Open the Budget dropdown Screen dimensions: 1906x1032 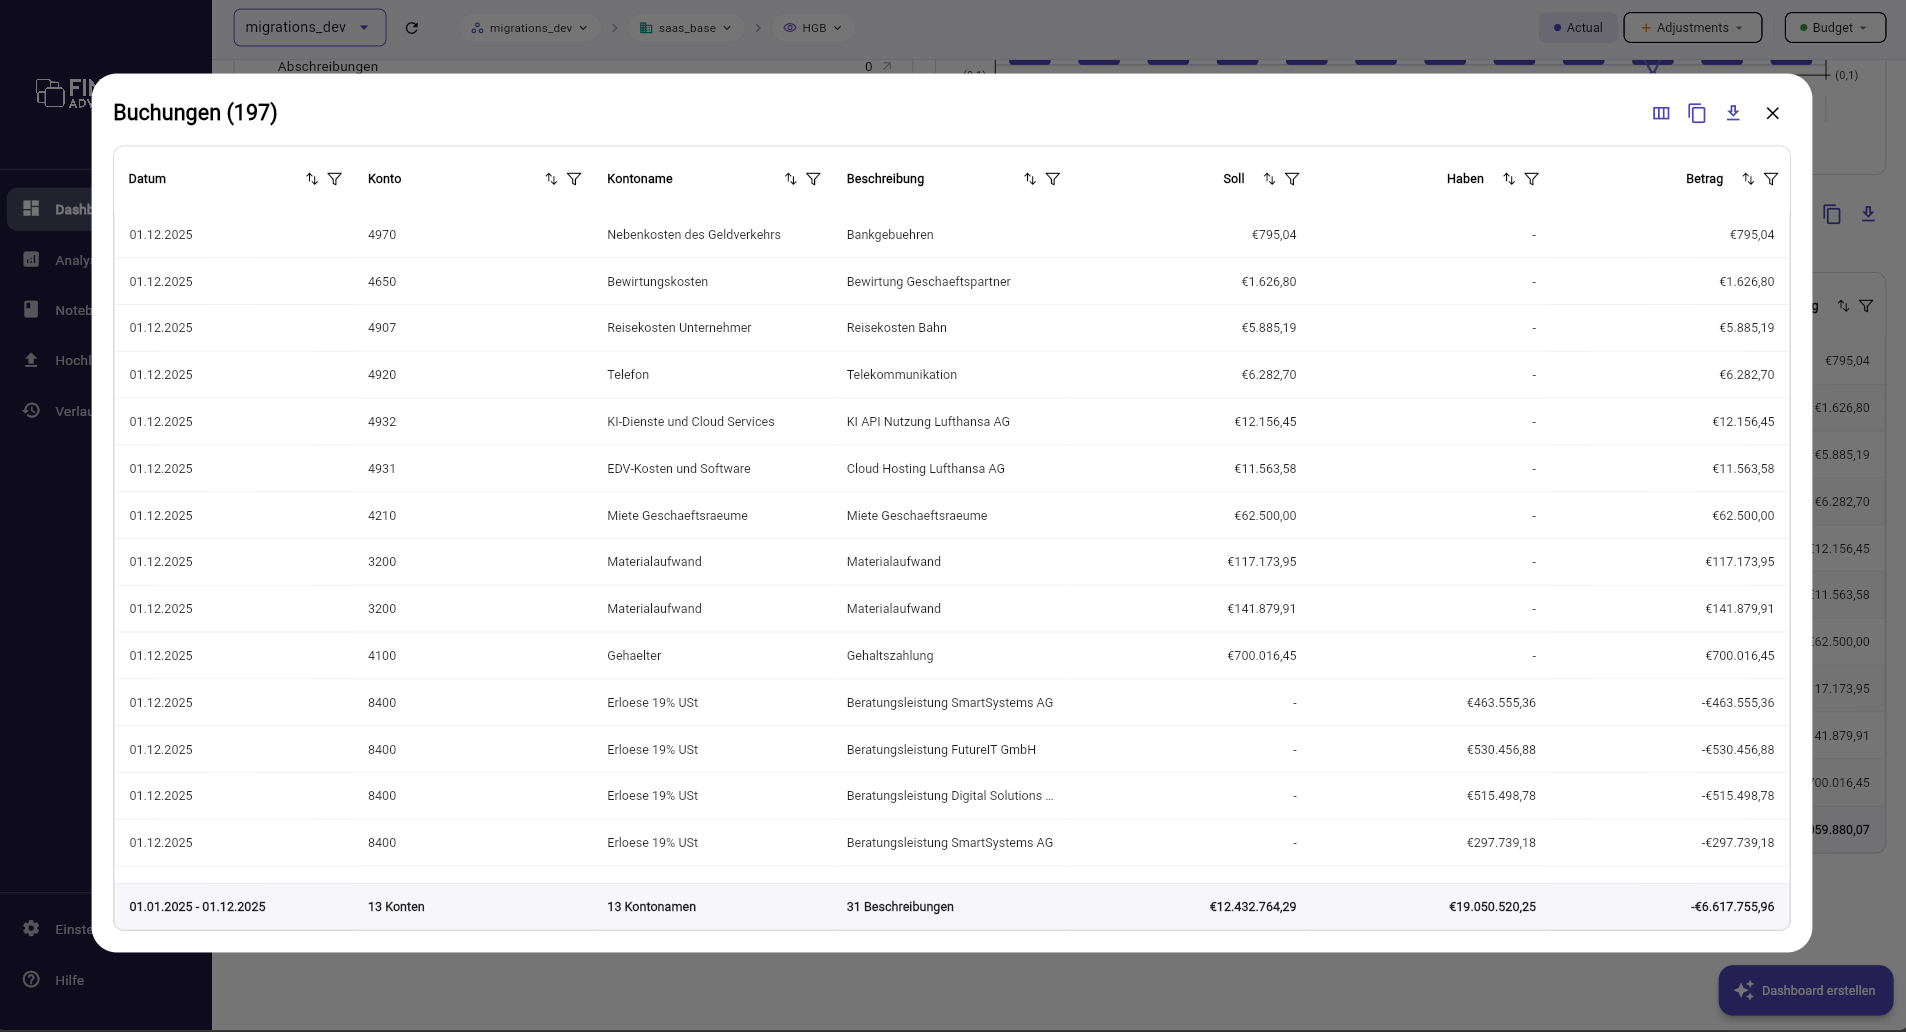click(x=1835, y=28)
